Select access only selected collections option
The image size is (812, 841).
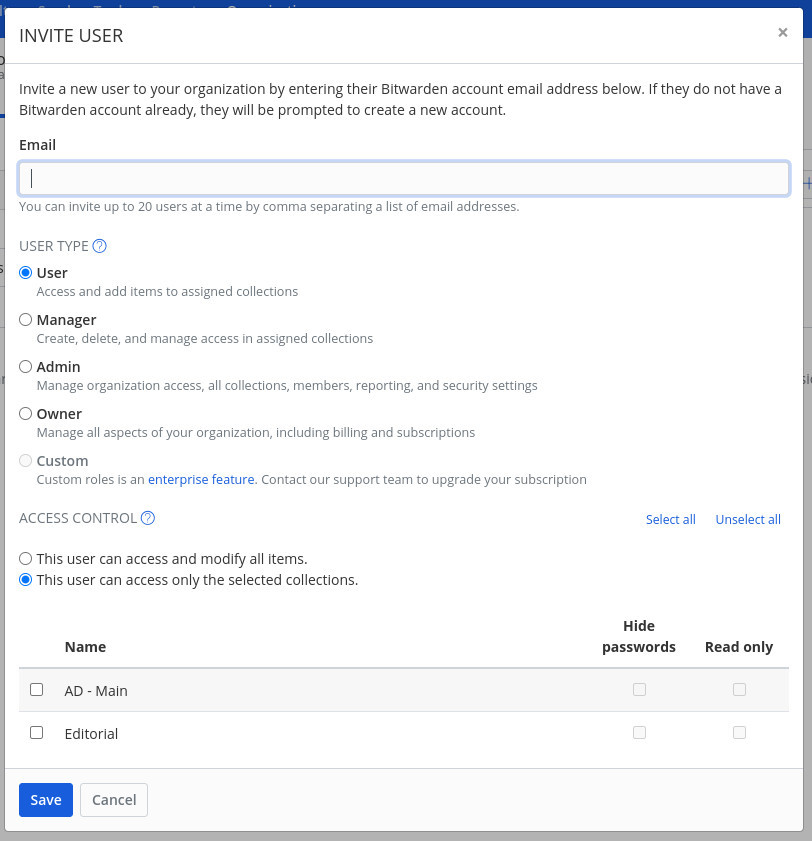coord(26,580)
